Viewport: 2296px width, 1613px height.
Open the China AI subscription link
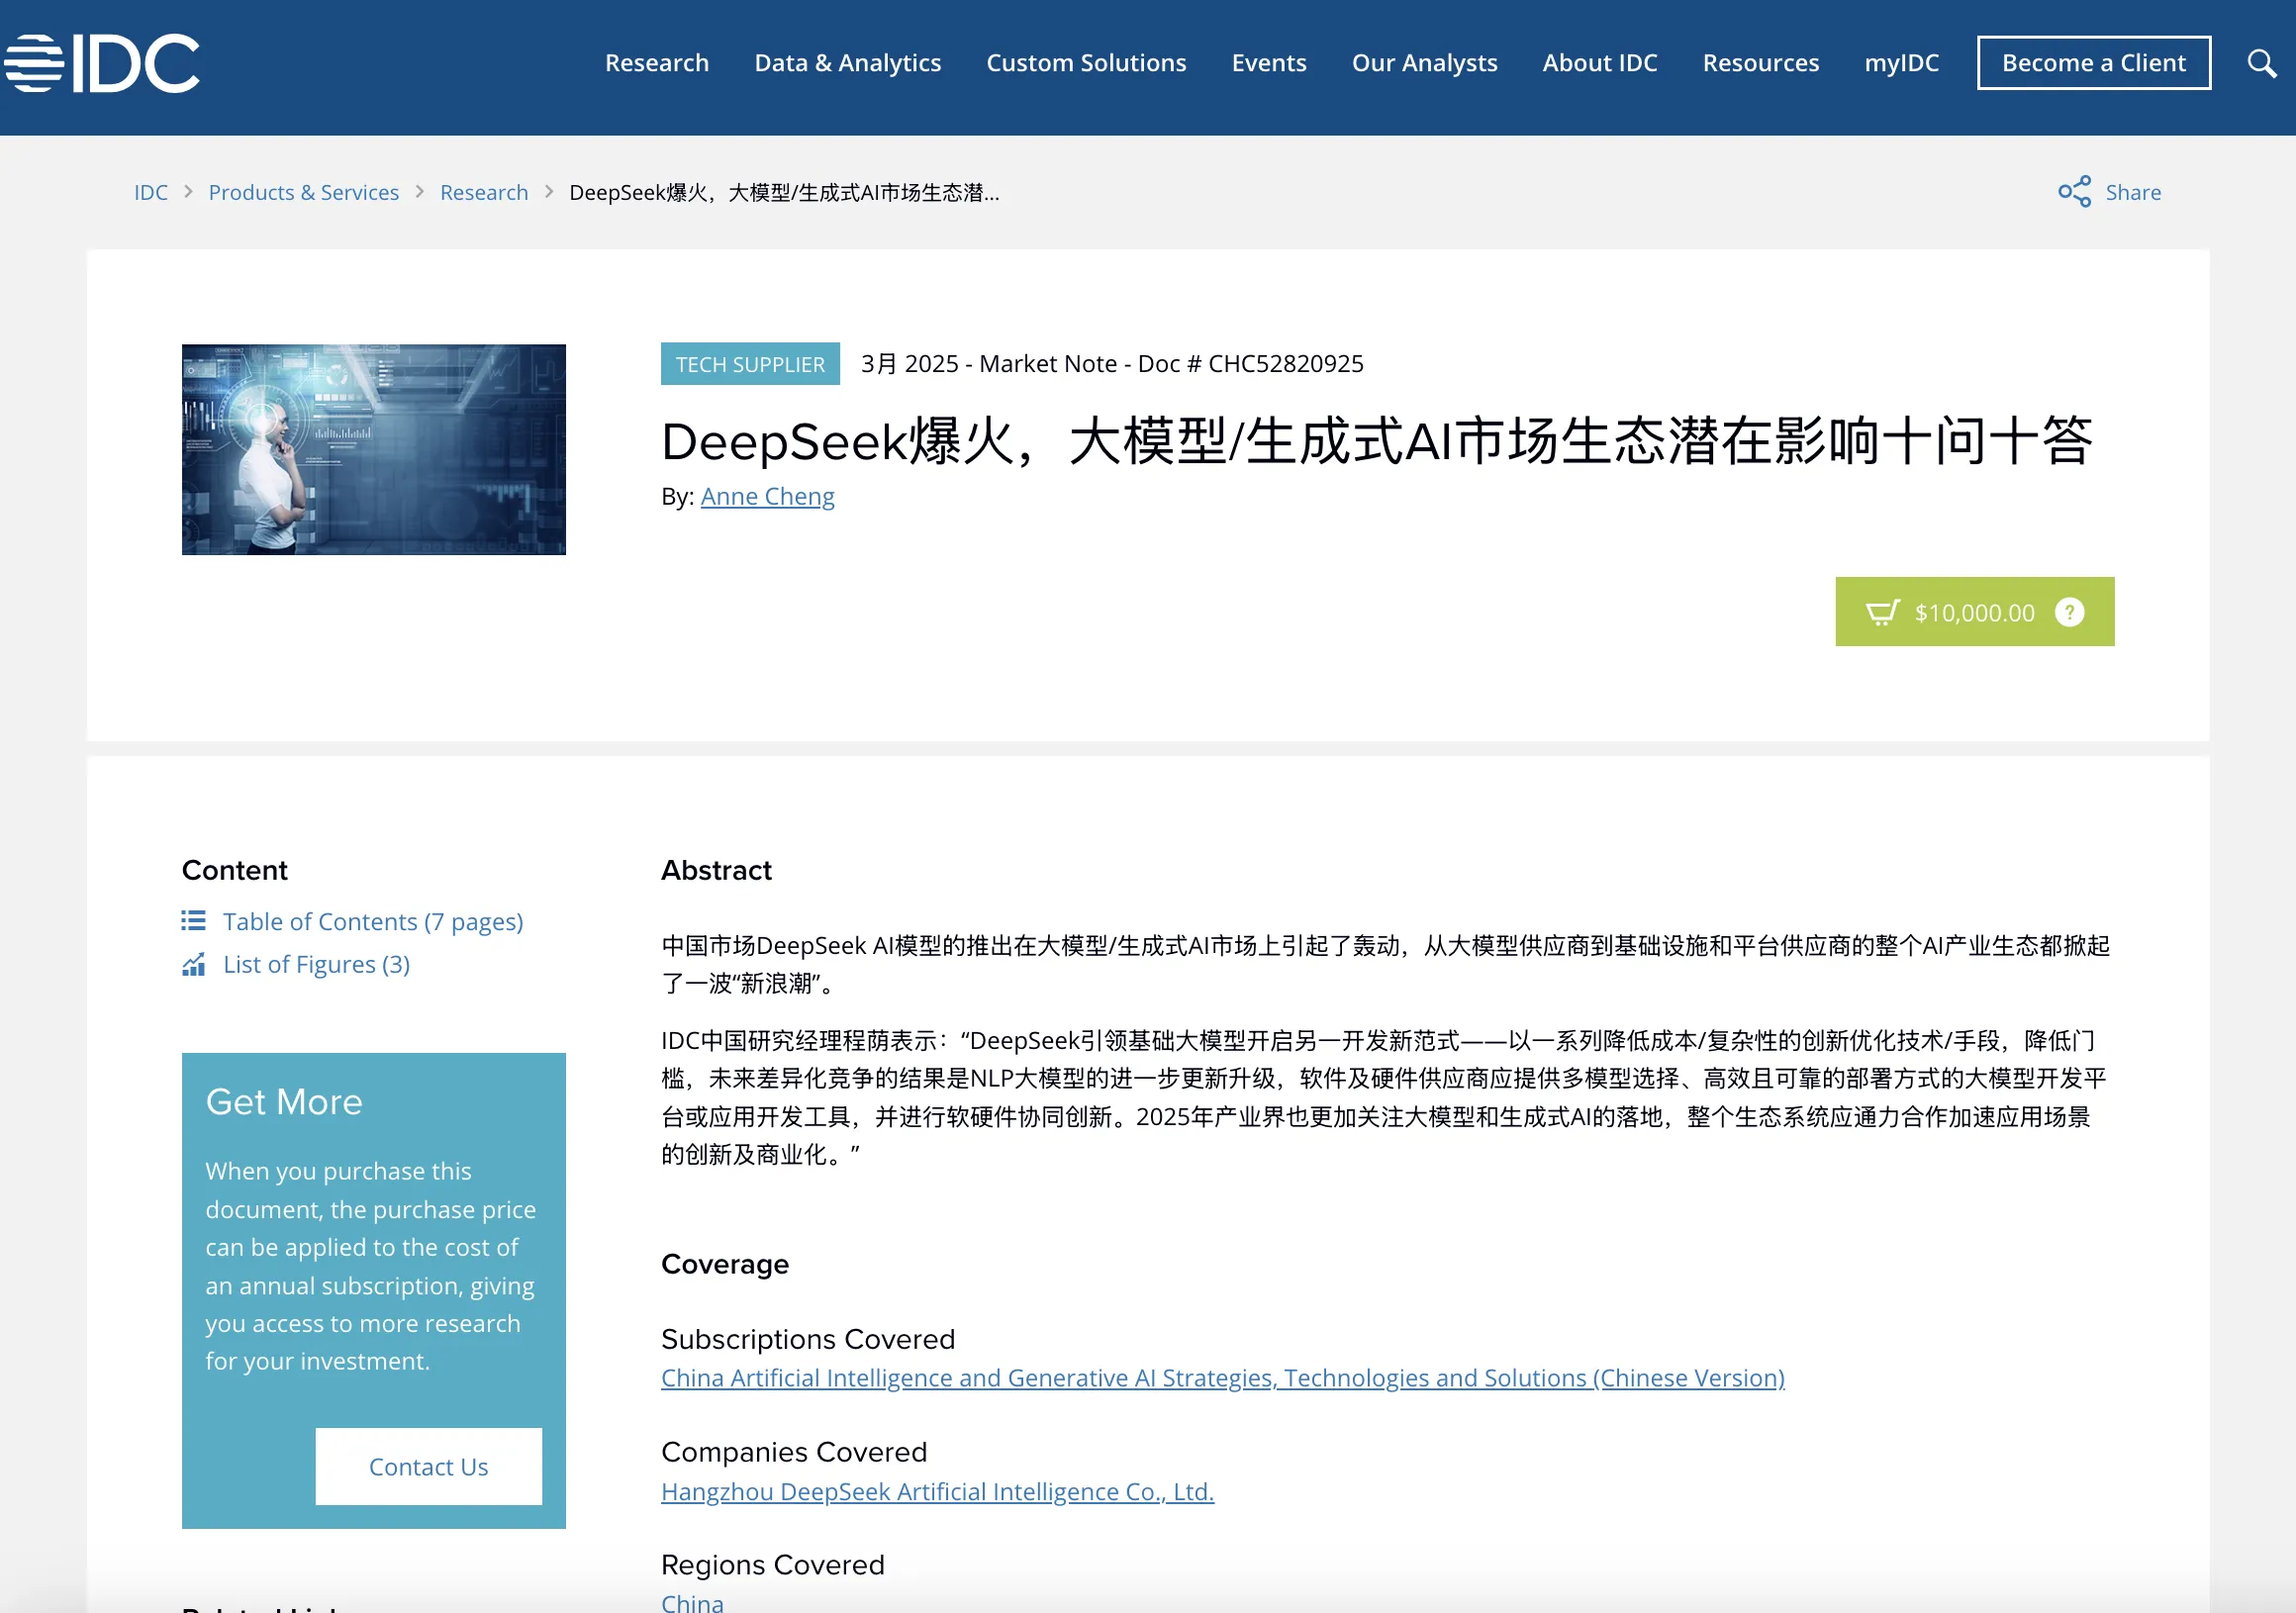(1222, 1377)
